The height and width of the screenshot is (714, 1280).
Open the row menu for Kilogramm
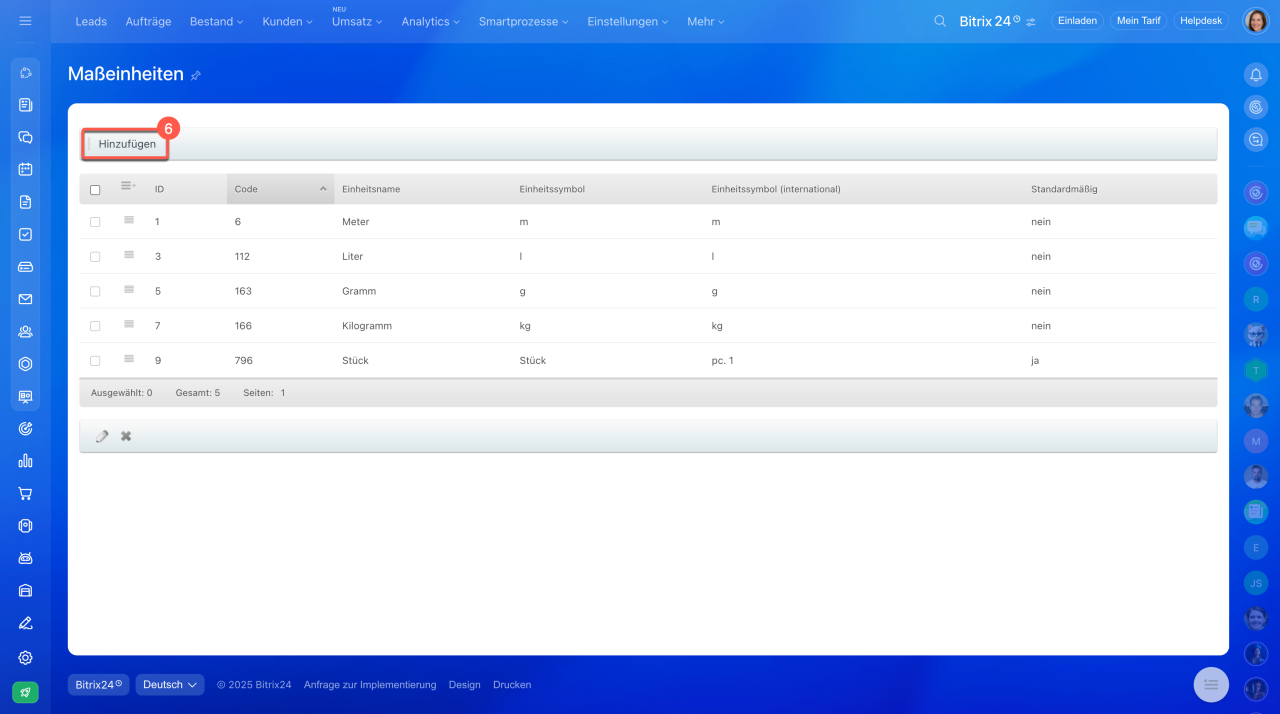click(129, 324)
